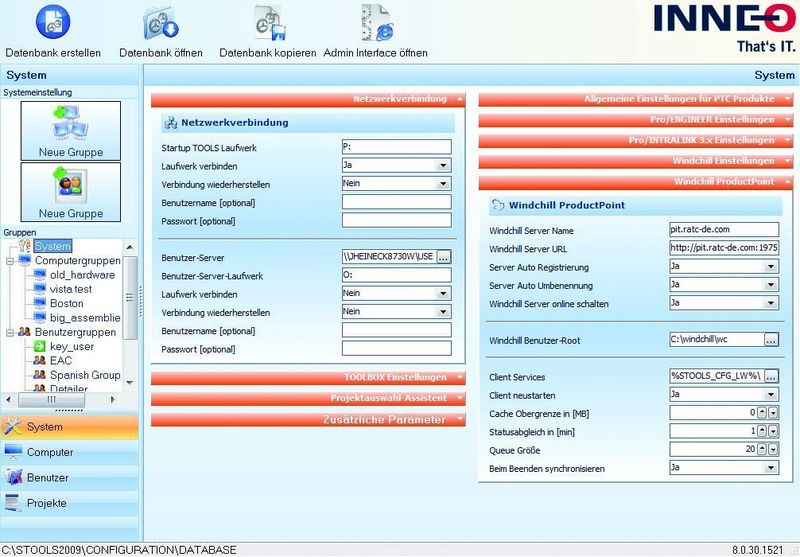Viewport: 800px width, 557px height.
Task: Switch to System navigation pane
Action: coord(69,426)
